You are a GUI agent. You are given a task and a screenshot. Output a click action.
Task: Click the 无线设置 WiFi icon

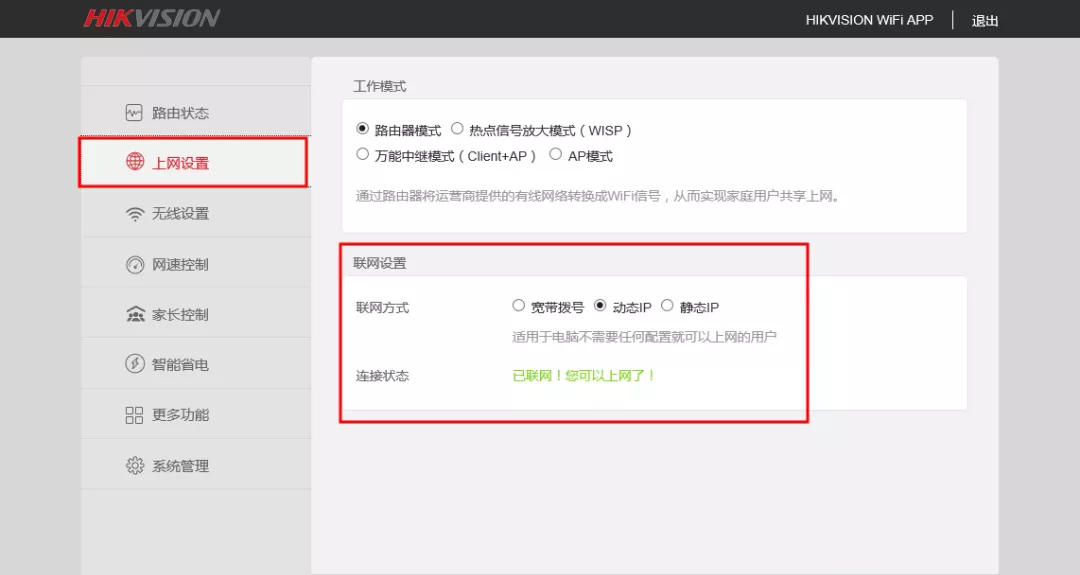pyautogui.click(x=135, y=214)
